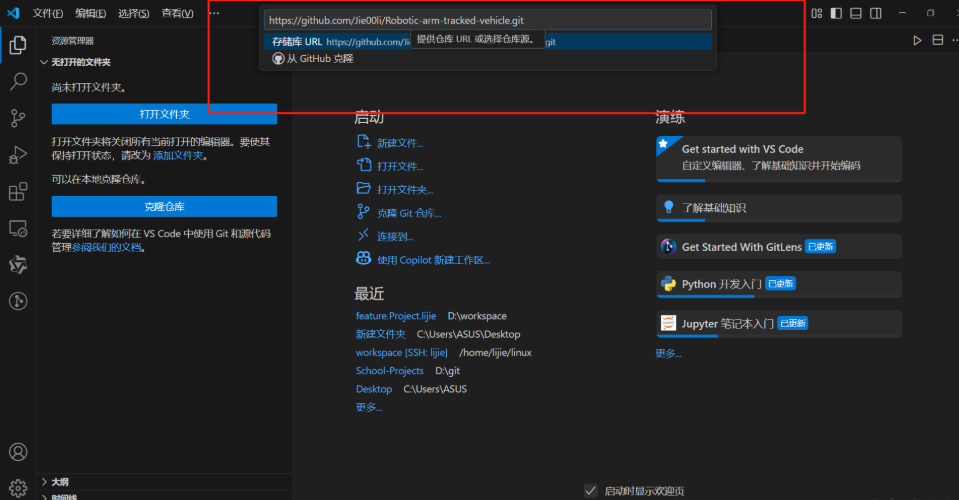959x500 pixels.
Task: Click 更多... under walkthroughs
Action: [x=668, y=353]
